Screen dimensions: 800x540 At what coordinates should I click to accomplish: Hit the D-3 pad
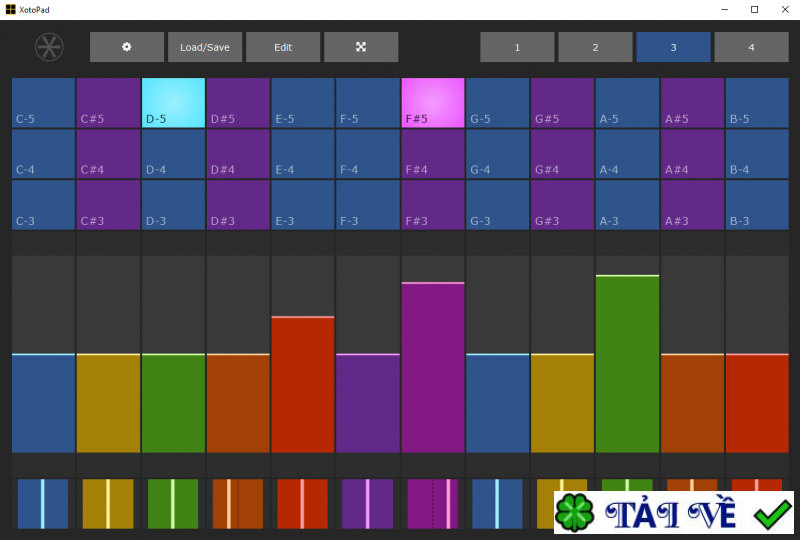click(173, 205)
